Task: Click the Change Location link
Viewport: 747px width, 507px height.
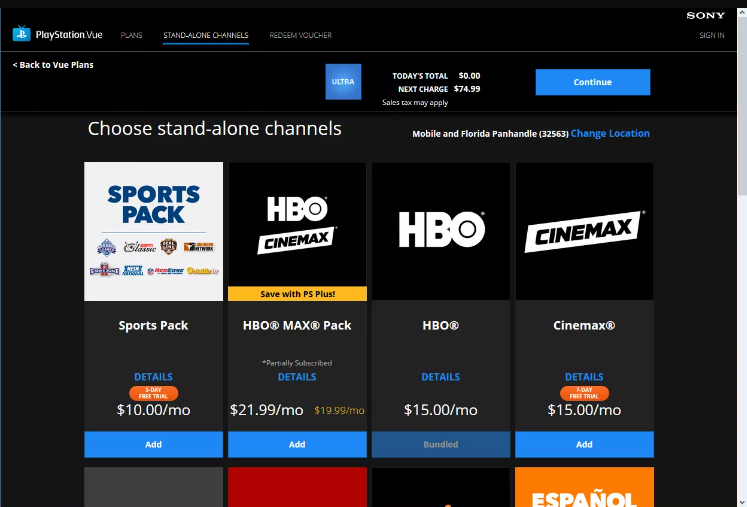Action: coord(610,134)
